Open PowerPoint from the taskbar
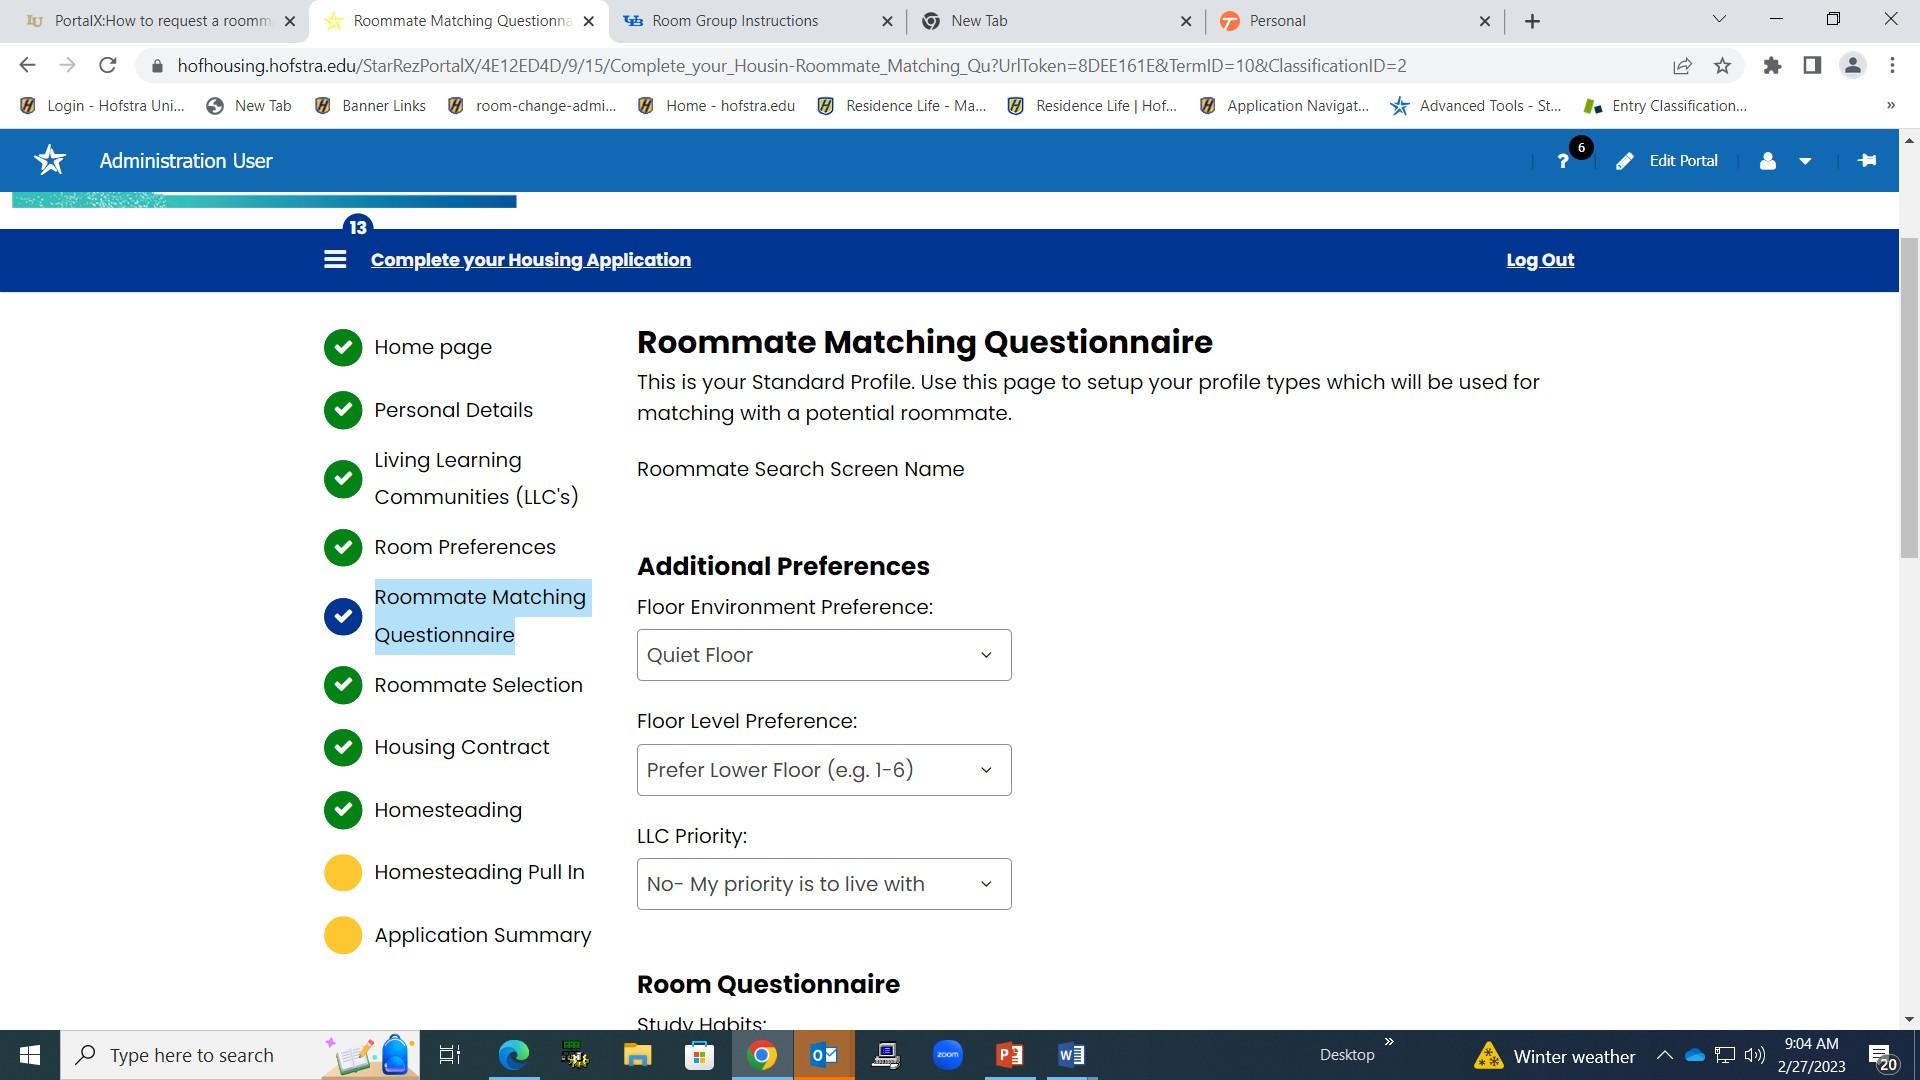 click(x=1009, y=1055)
